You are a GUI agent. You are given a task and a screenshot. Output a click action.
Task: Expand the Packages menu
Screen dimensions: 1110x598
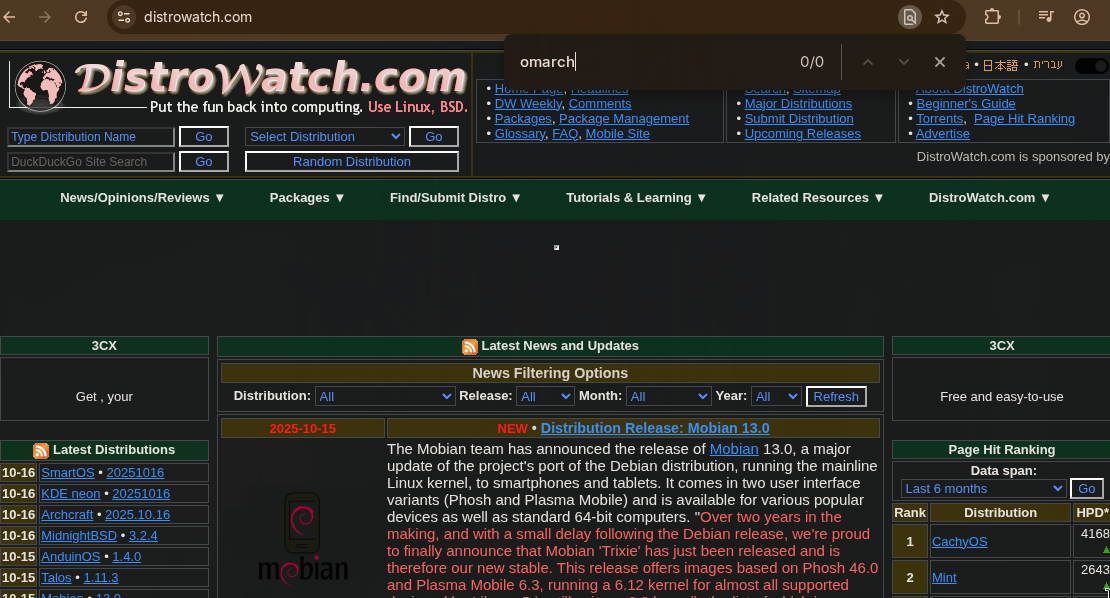(x=307, y=198)
